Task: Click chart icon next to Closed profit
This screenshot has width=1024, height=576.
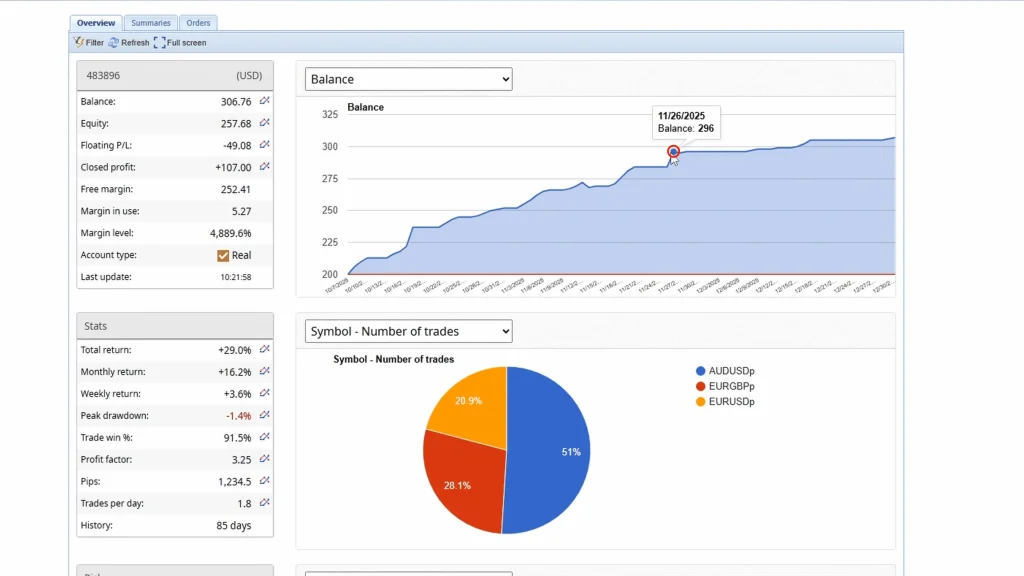Action: coord(265,167)
